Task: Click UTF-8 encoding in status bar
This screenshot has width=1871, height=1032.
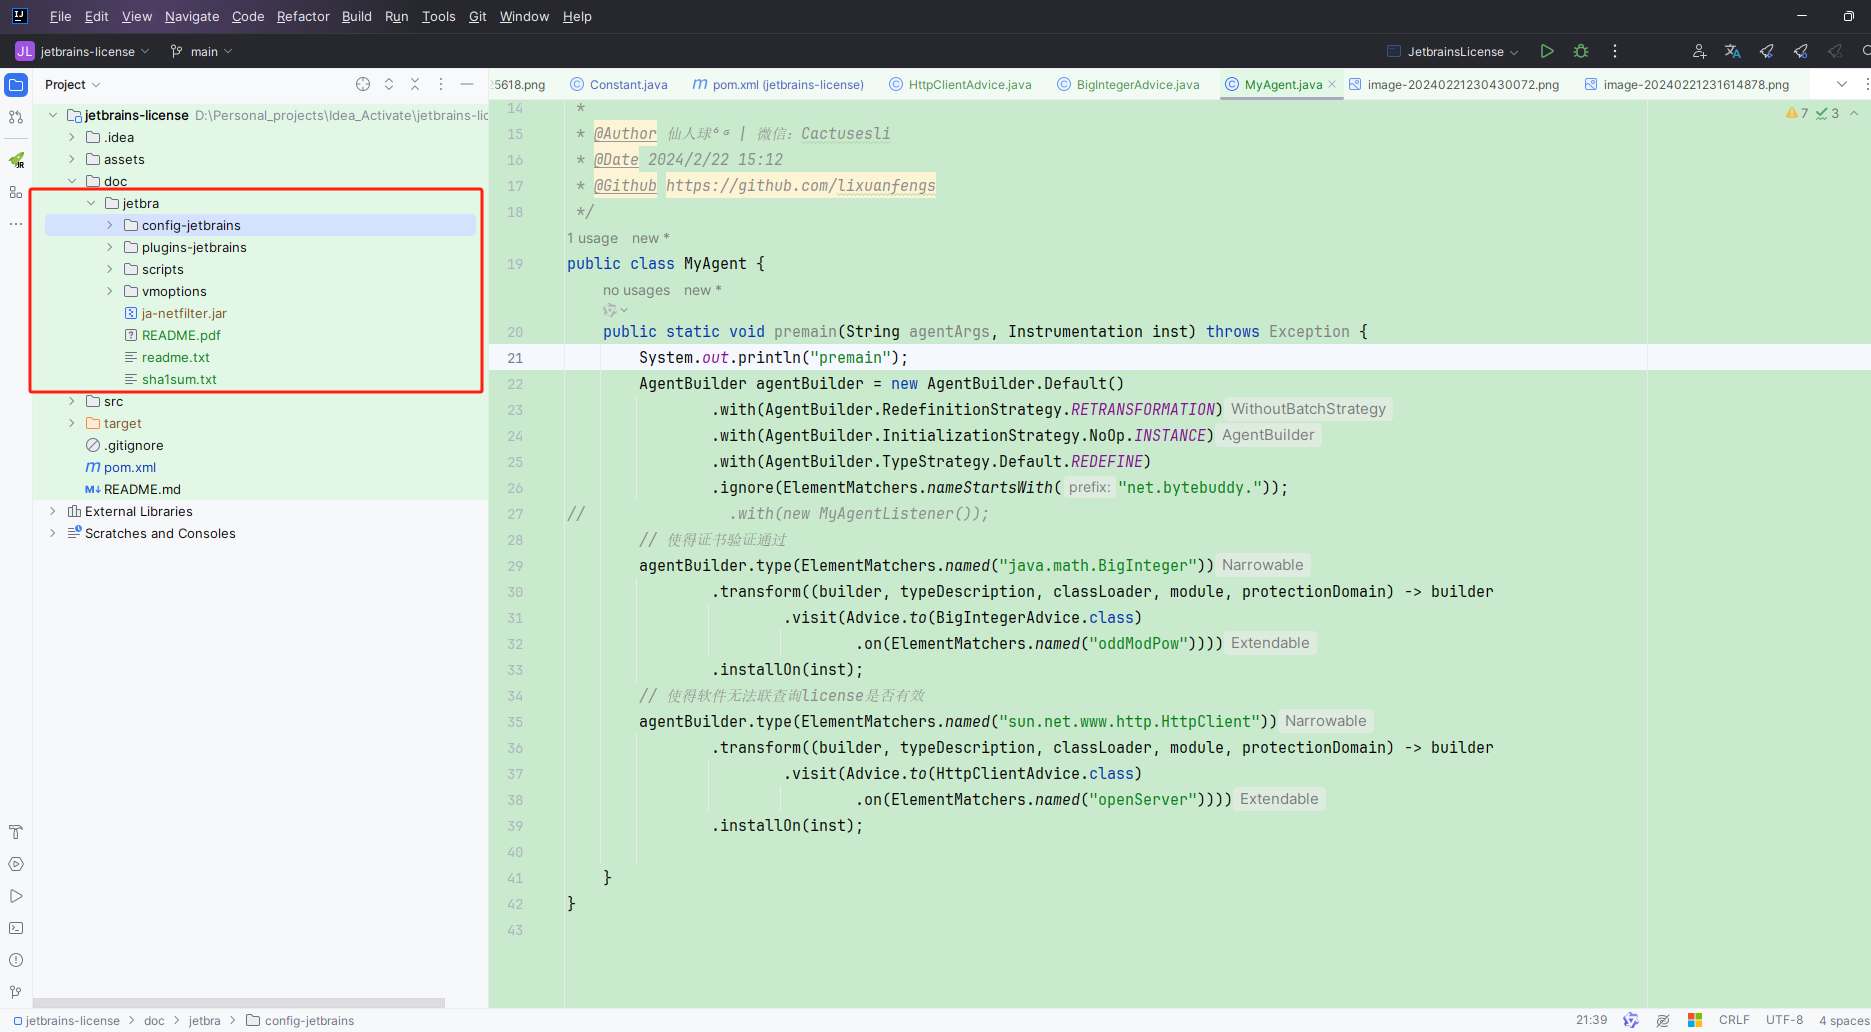Action: point(1784,1020)
